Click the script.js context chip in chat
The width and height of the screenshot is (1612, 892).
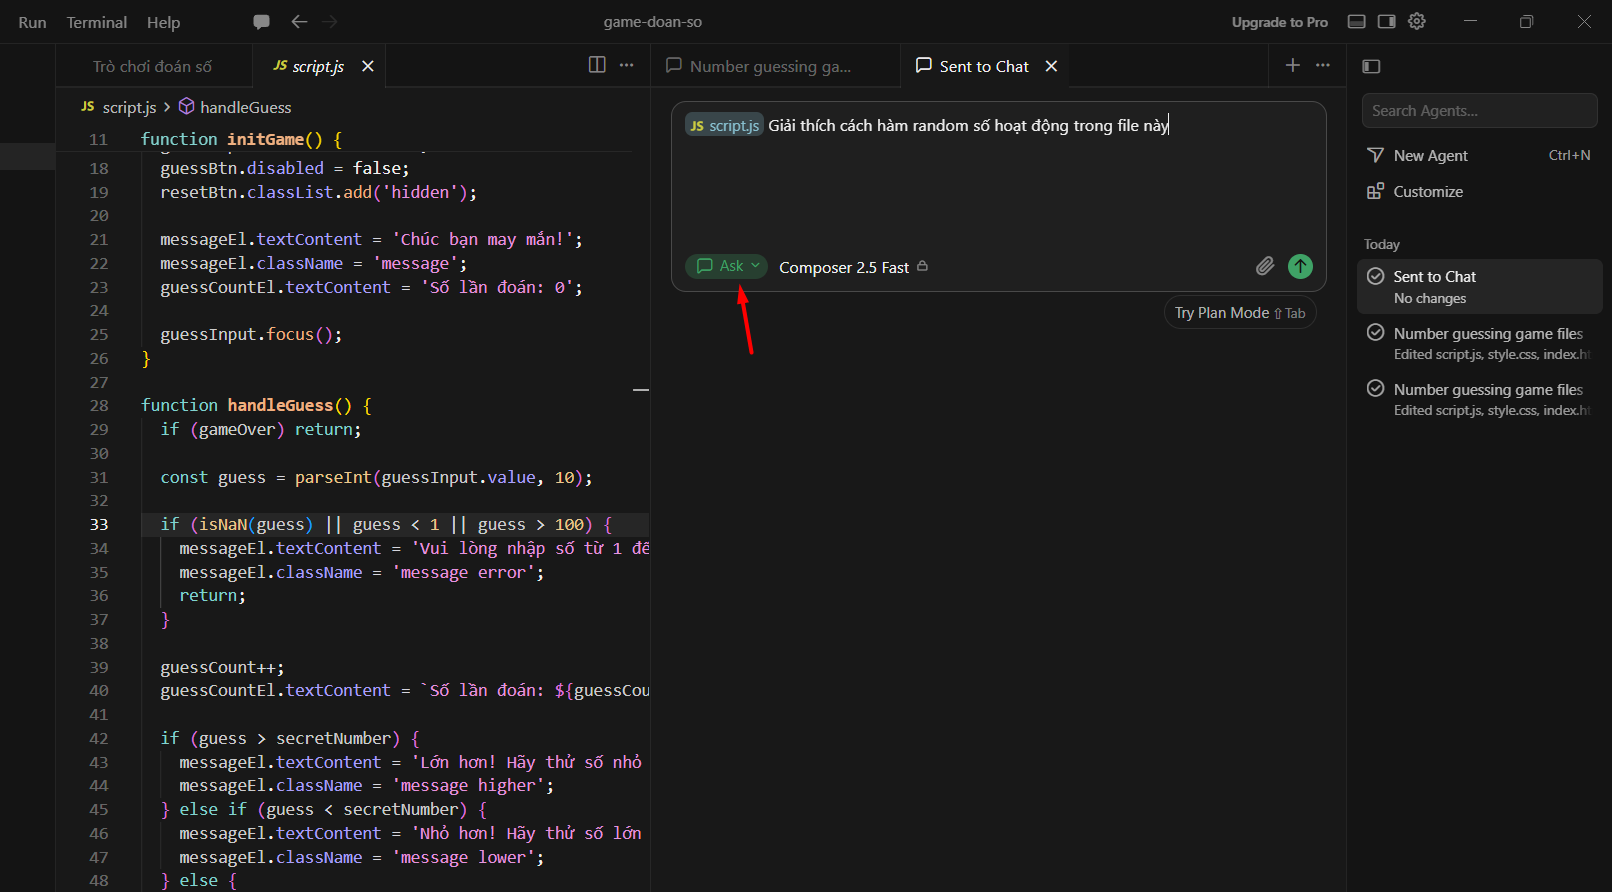click(x=724, y=125)
